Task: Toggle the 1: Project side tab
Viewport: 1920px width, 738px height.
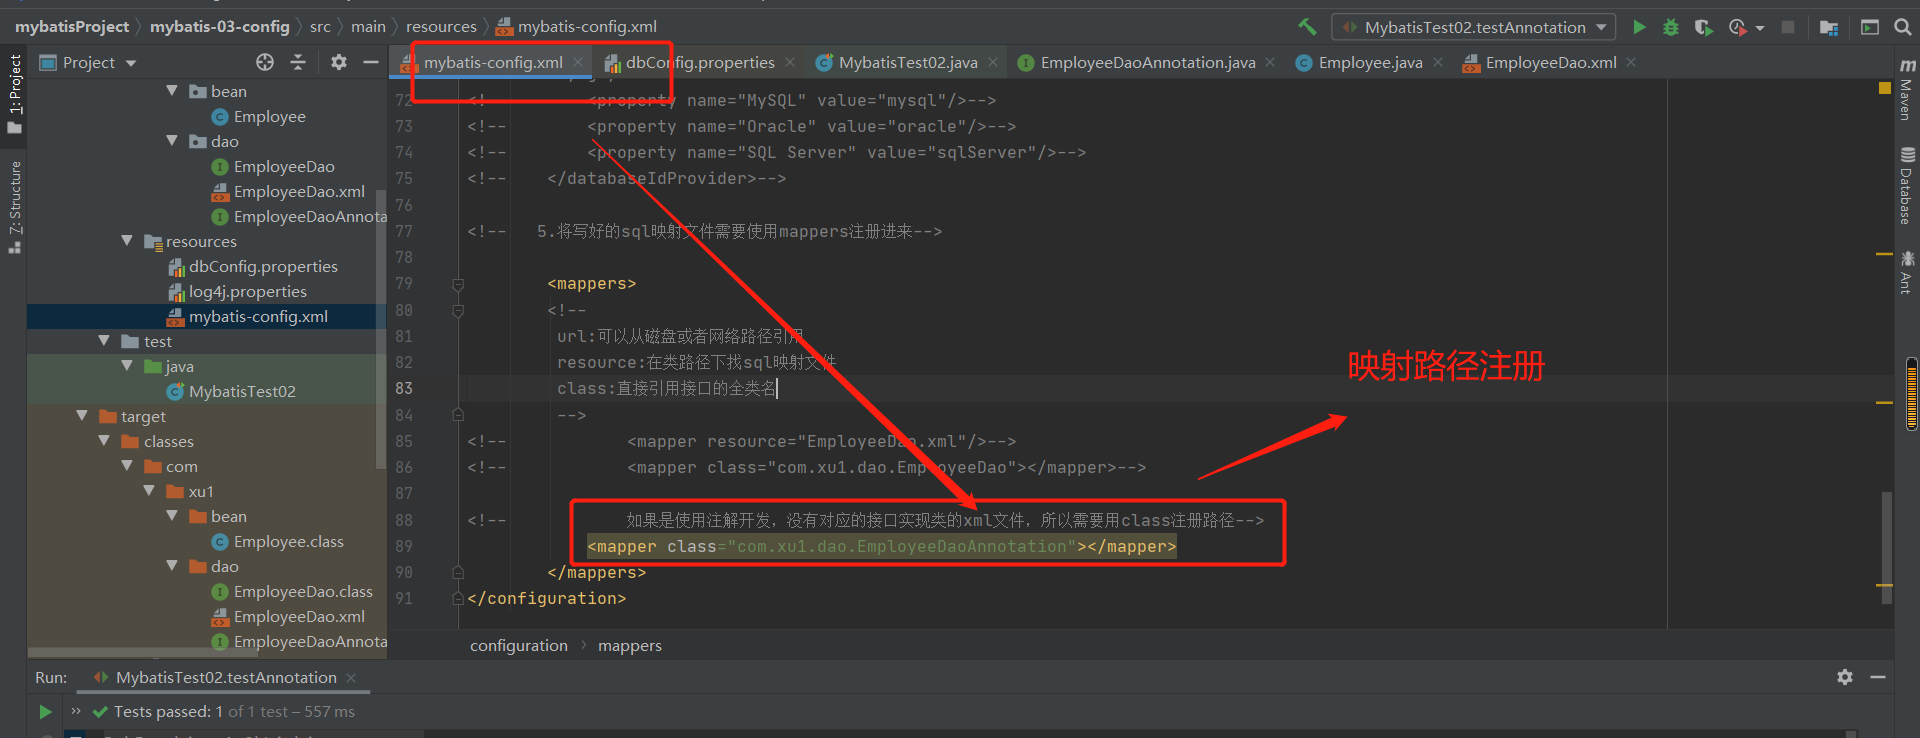Action: [14, 93]
